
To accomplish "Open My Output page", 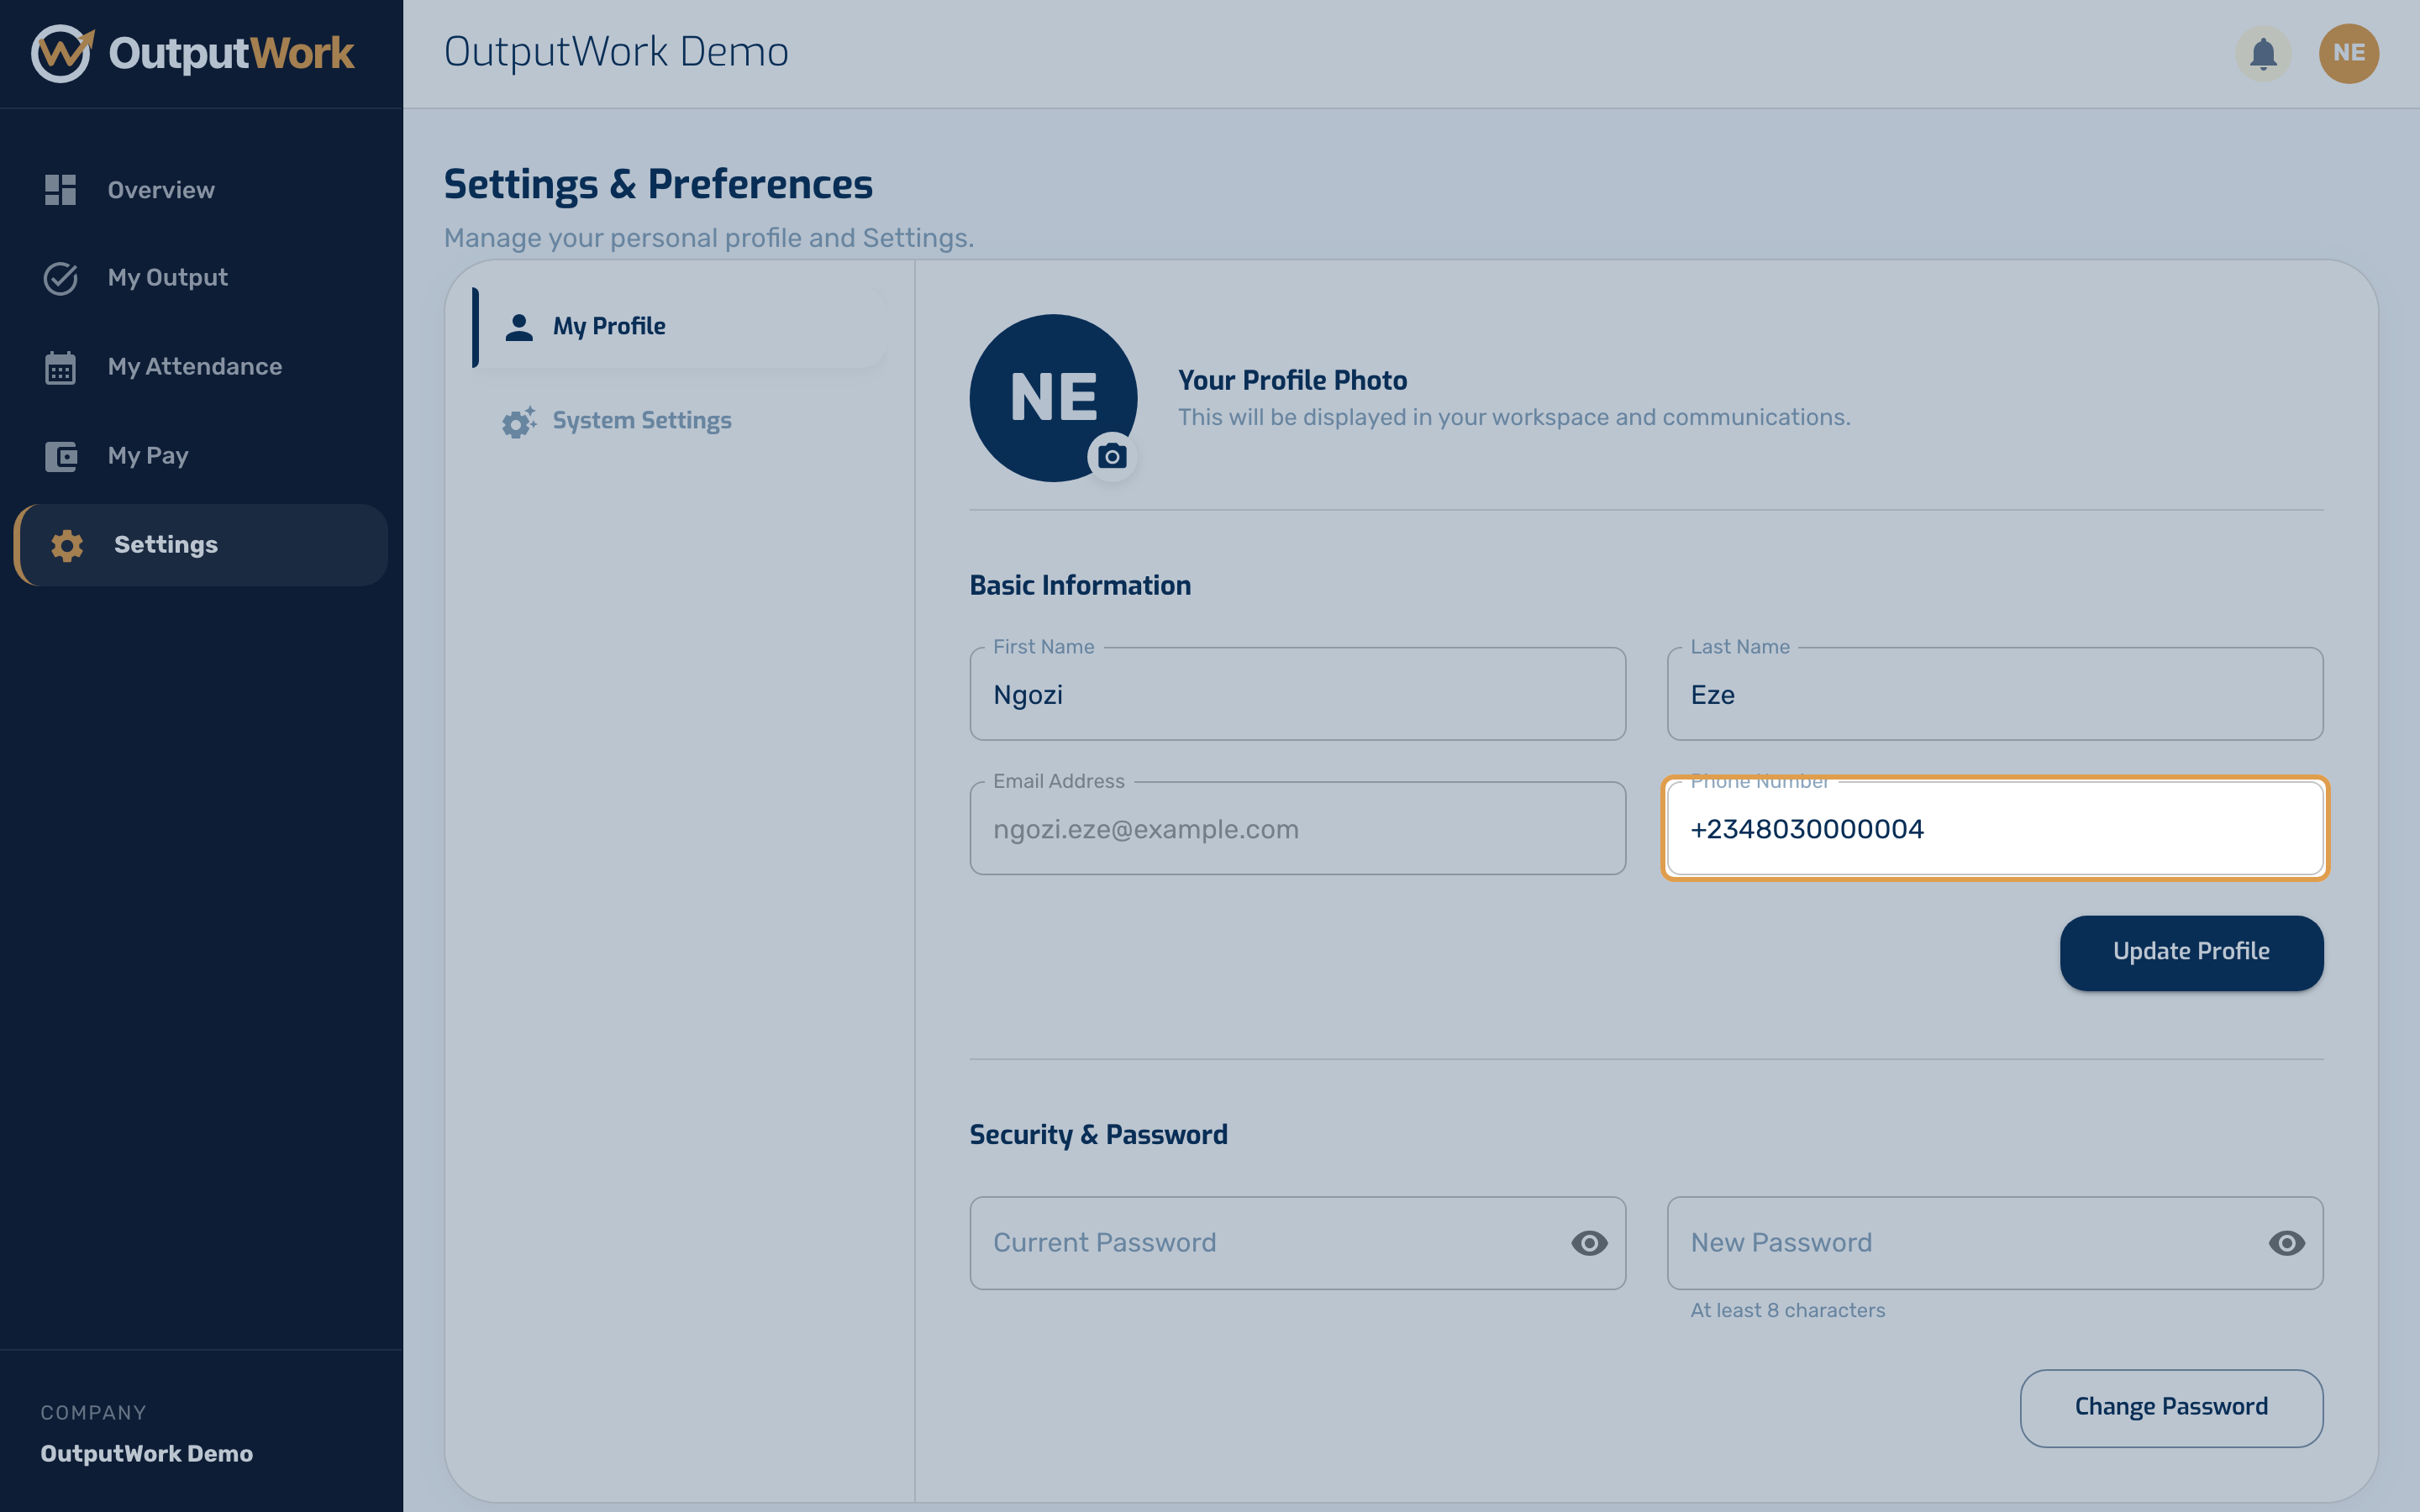I will [201, 278].
